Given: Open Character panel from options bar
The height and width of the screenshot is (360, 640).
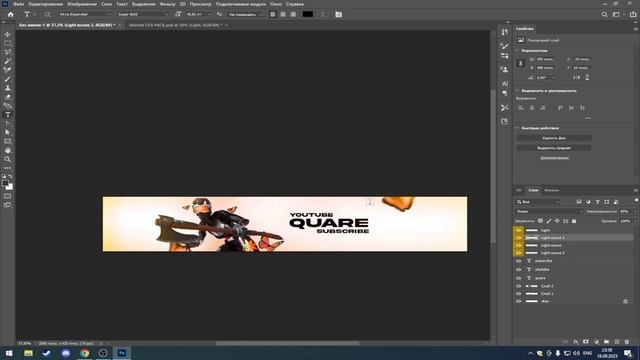Looking at the screenshot, I should 338,14.
